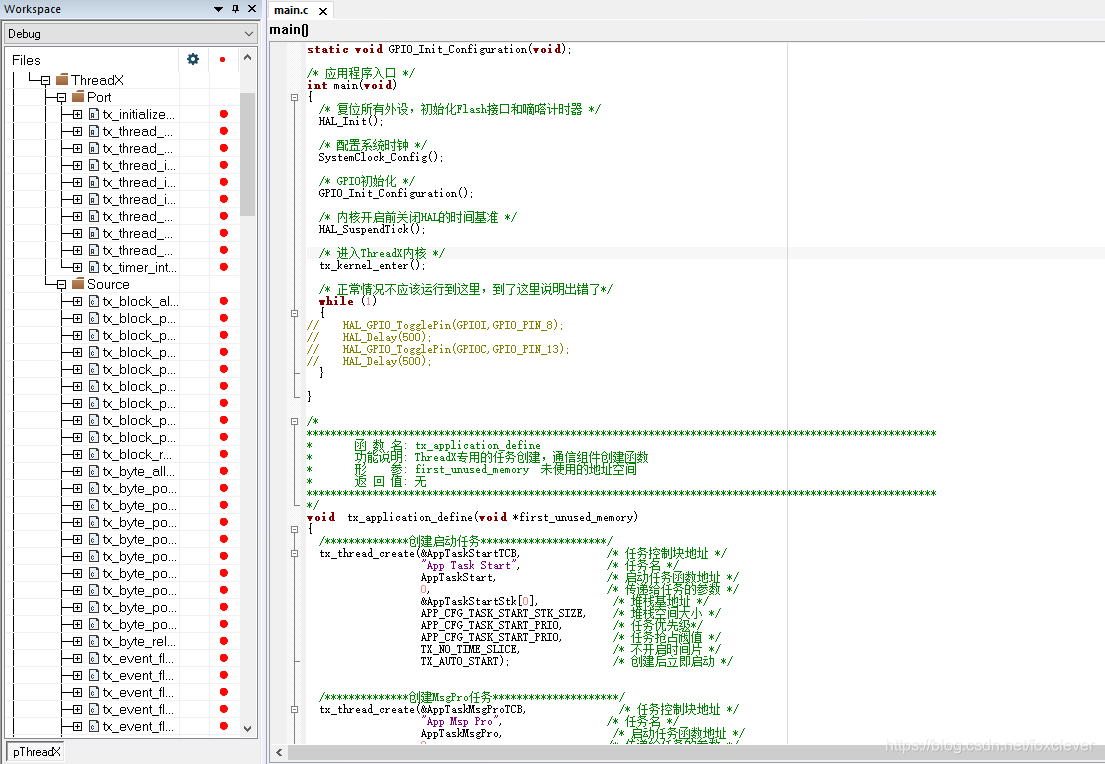Click the tx_initialize file icon
Image resolution: width=1105 pixels, height=764 pixels.
[x=94, y=113]
